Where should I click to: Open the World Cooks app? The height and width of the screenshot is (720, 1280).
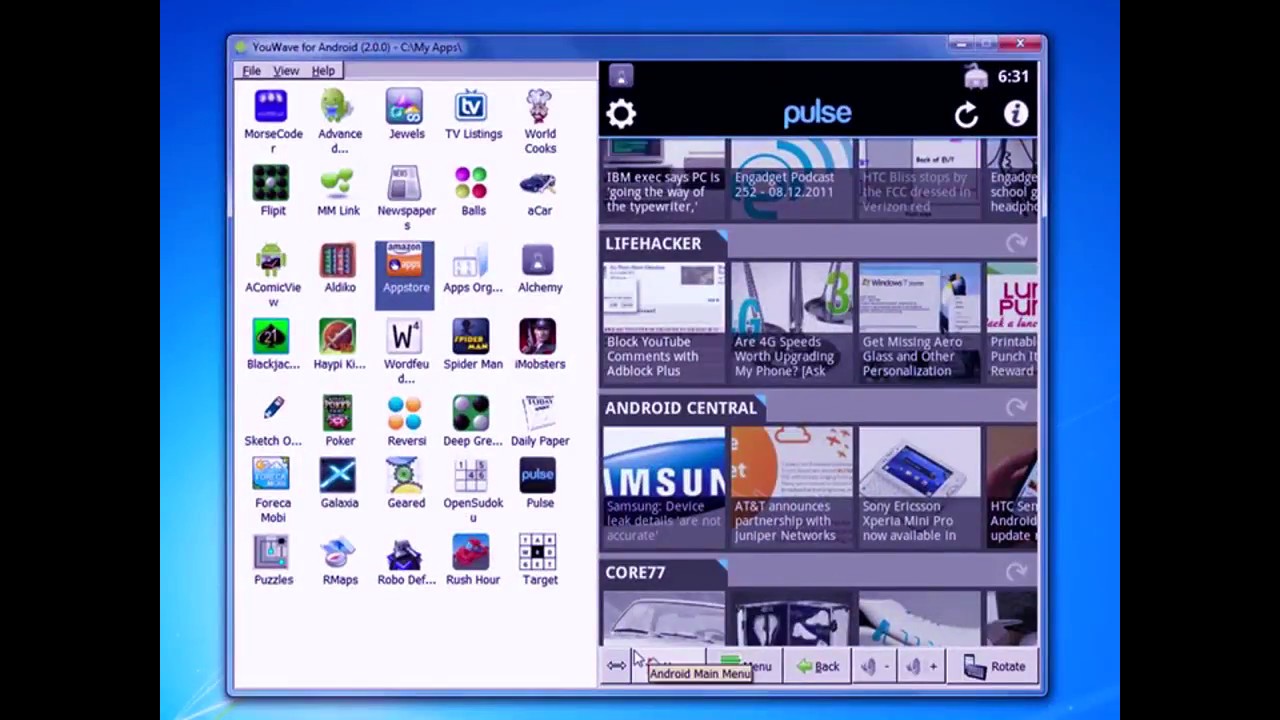click(x=538, y=107)
